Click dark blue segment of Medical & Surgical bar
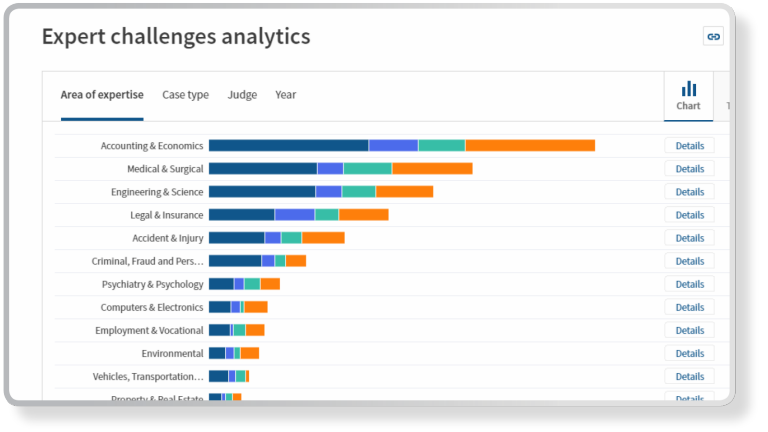This screenshot has height=432, width=768. pos(262,169)
